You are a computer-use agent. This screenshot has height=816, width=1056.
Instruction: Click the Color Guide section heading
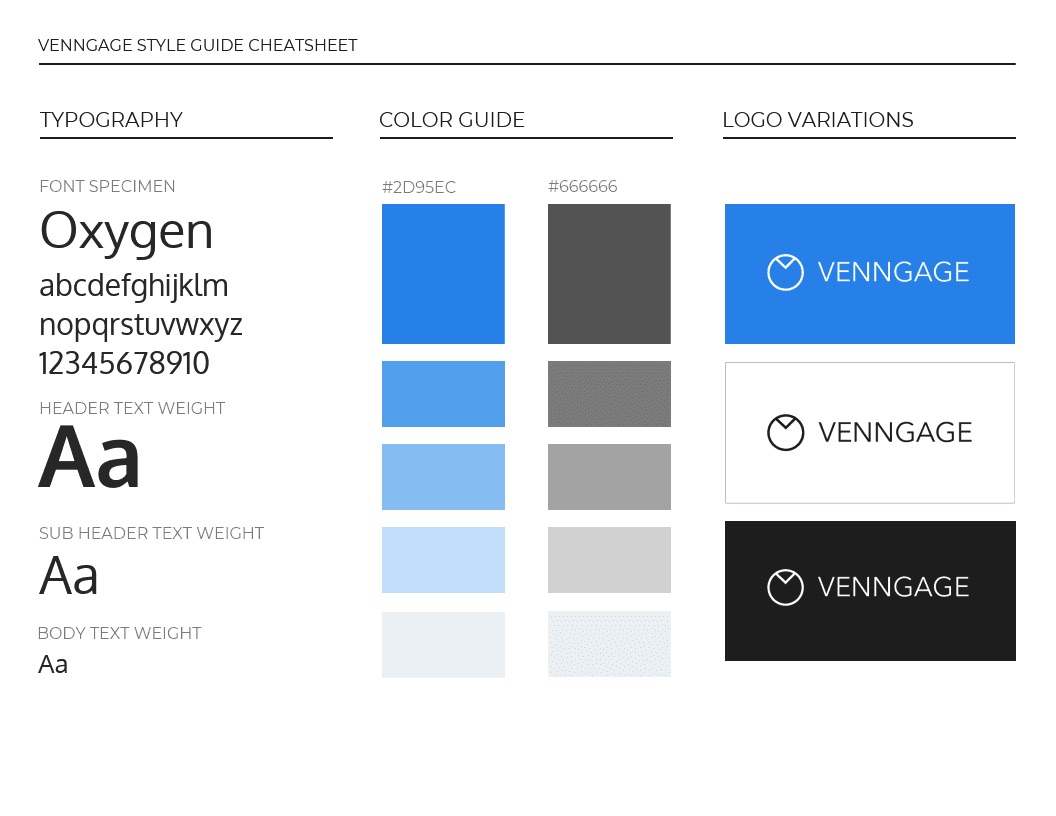pyautogui.click(x=452, y=120)
